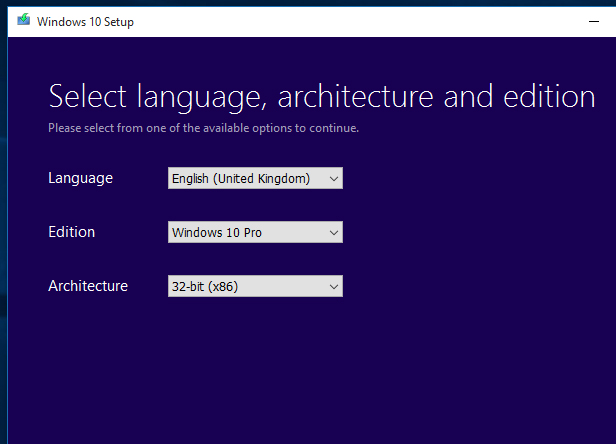
Task: Click the chevron arrow beside 32-bit (x86)
Action: coord(334,286)
